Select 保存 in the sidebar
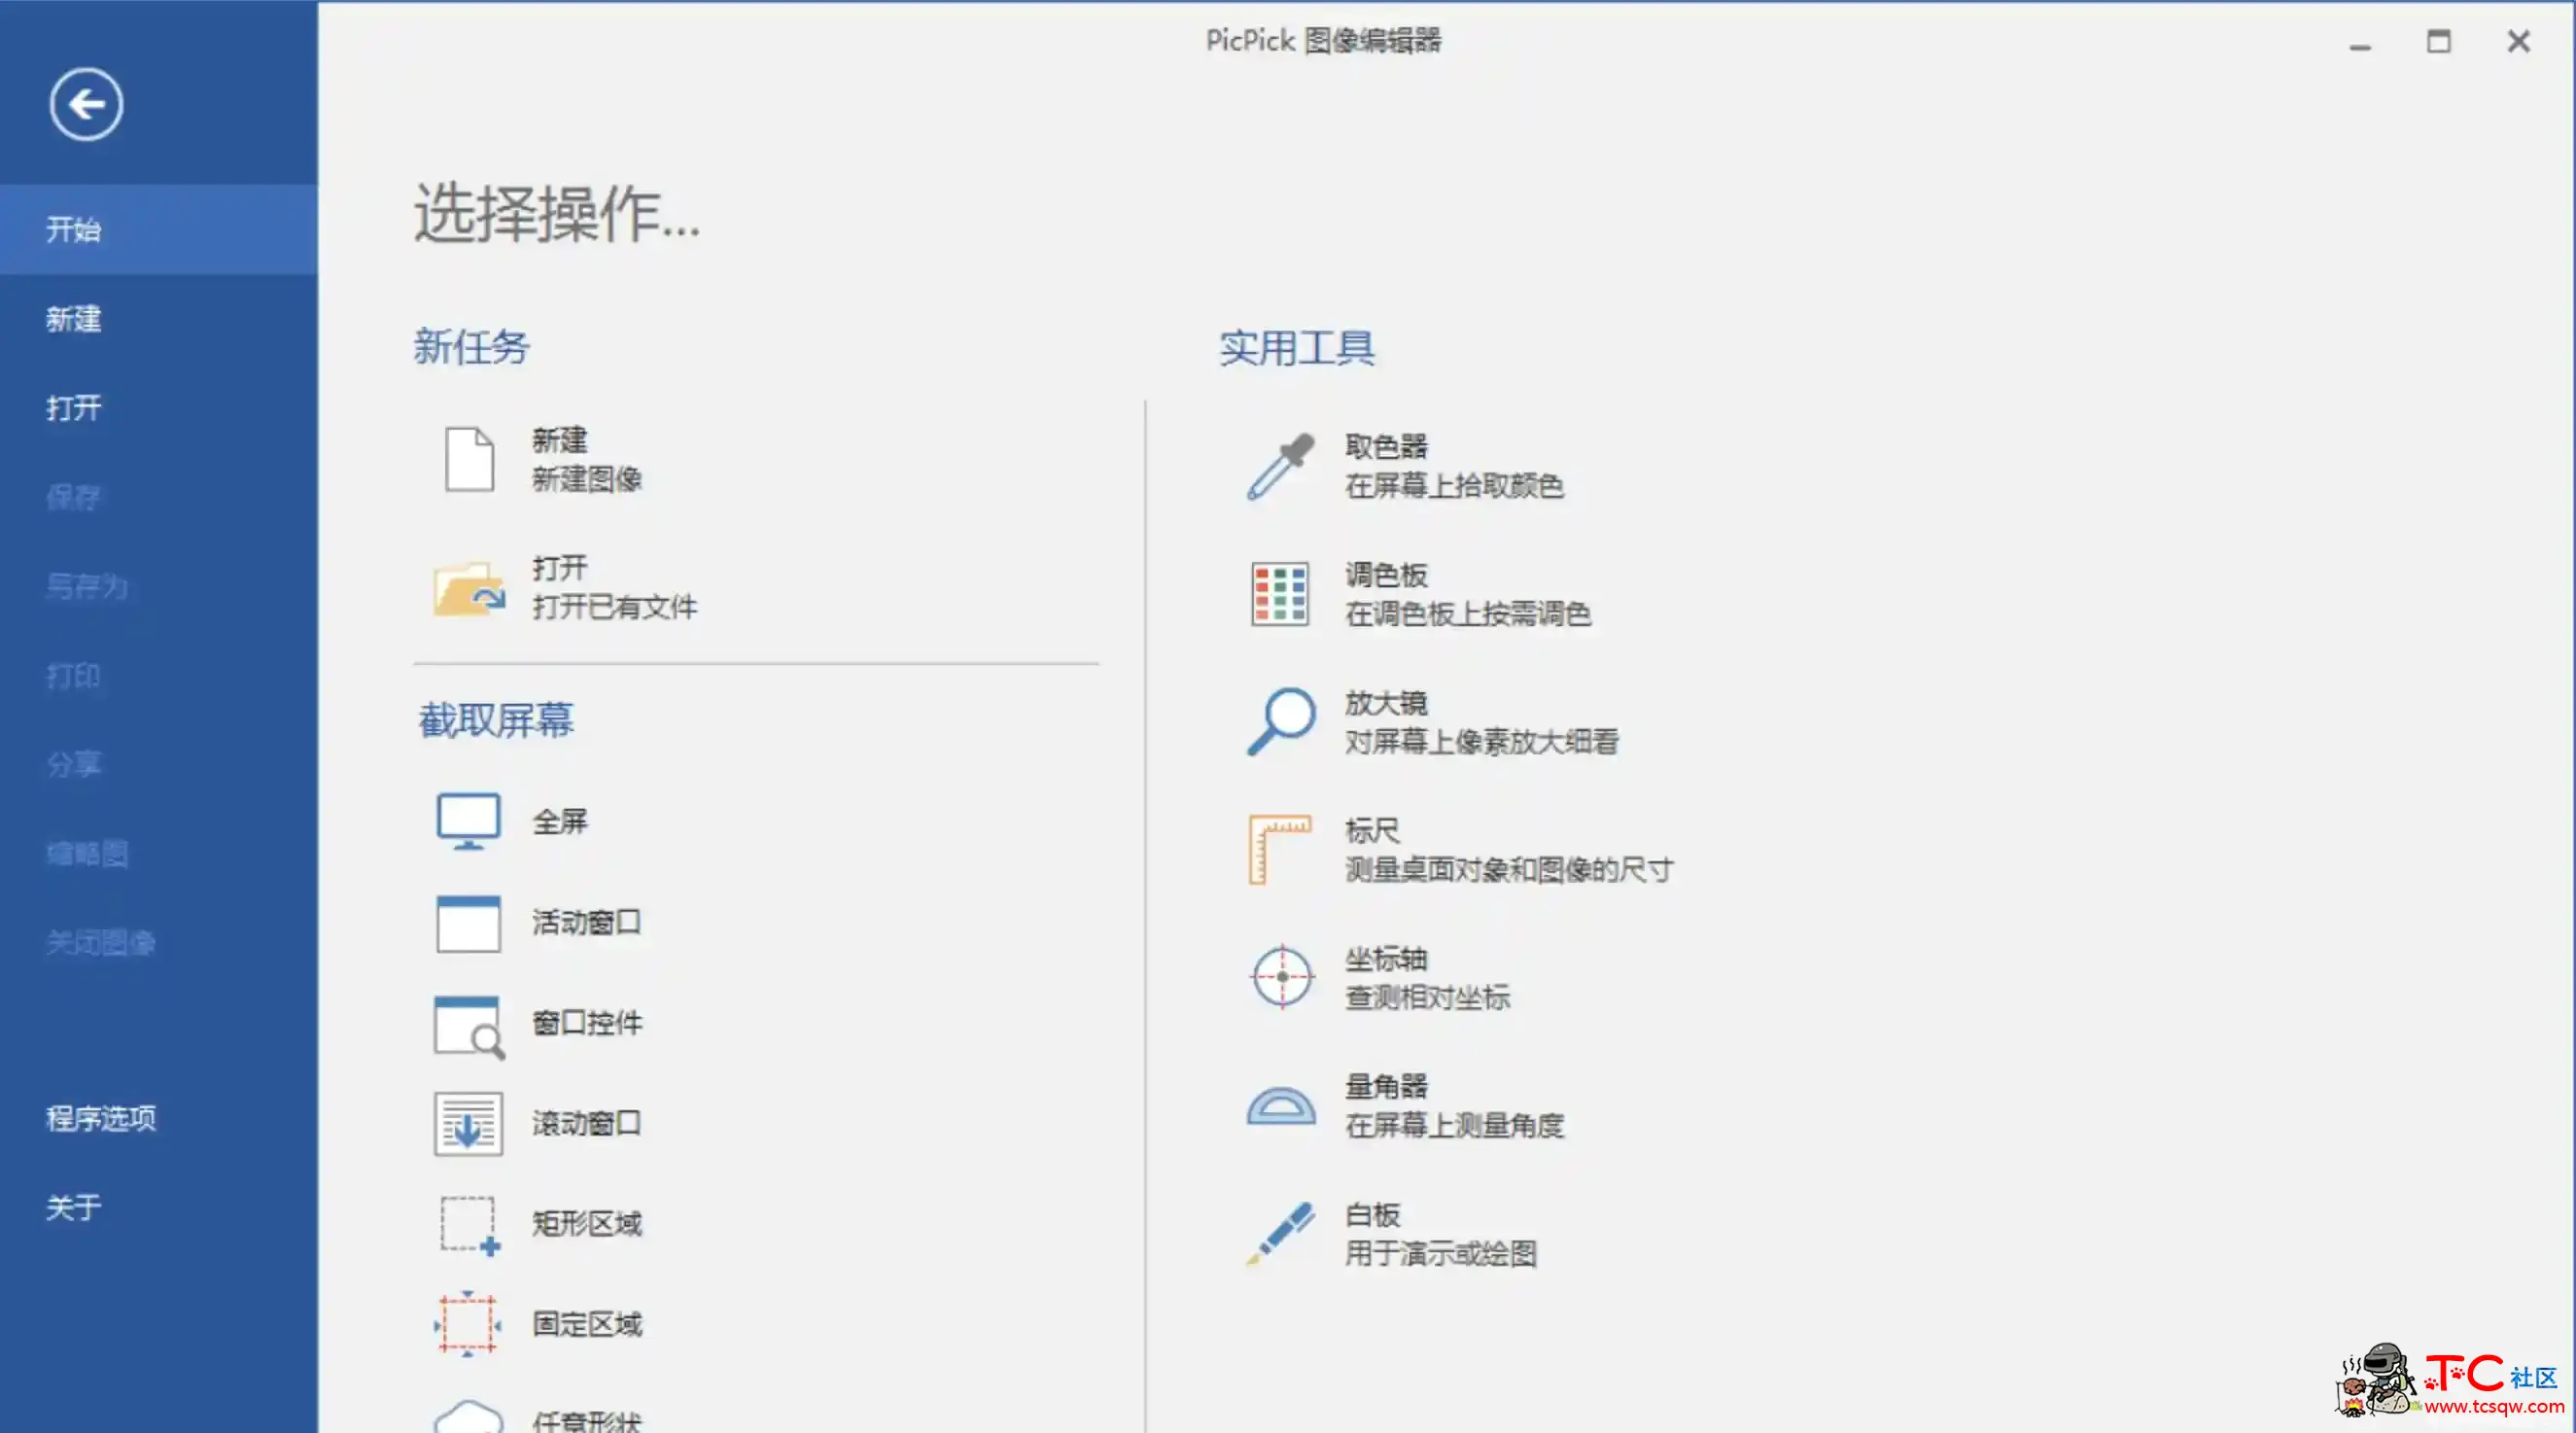 pos(159,497)
